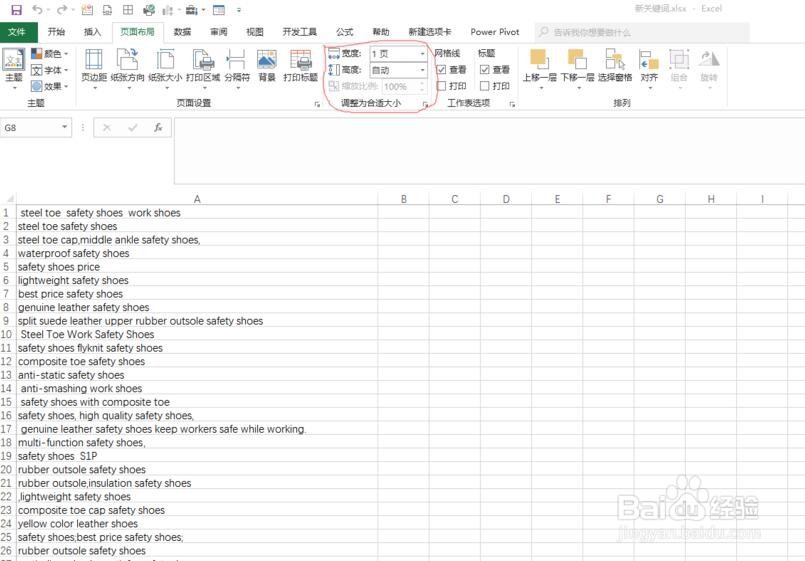
Task: Open theme Fonts (字体) menu
Action: click(49, 70)
